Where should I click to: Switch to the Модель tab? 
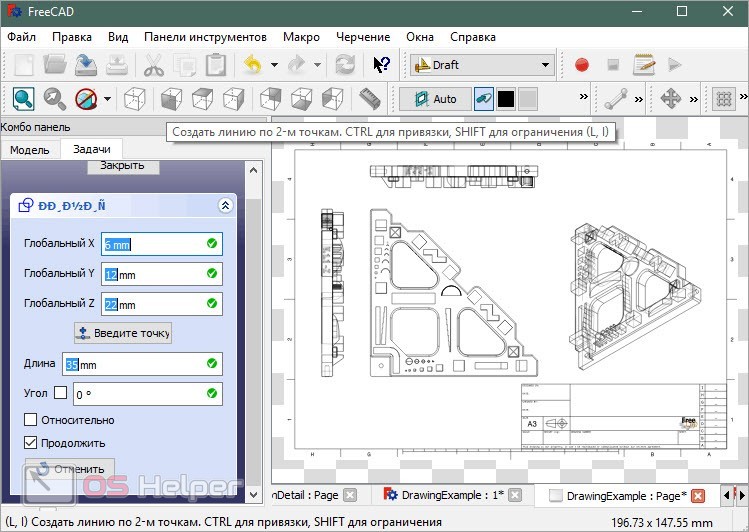[x=30, y=150]
